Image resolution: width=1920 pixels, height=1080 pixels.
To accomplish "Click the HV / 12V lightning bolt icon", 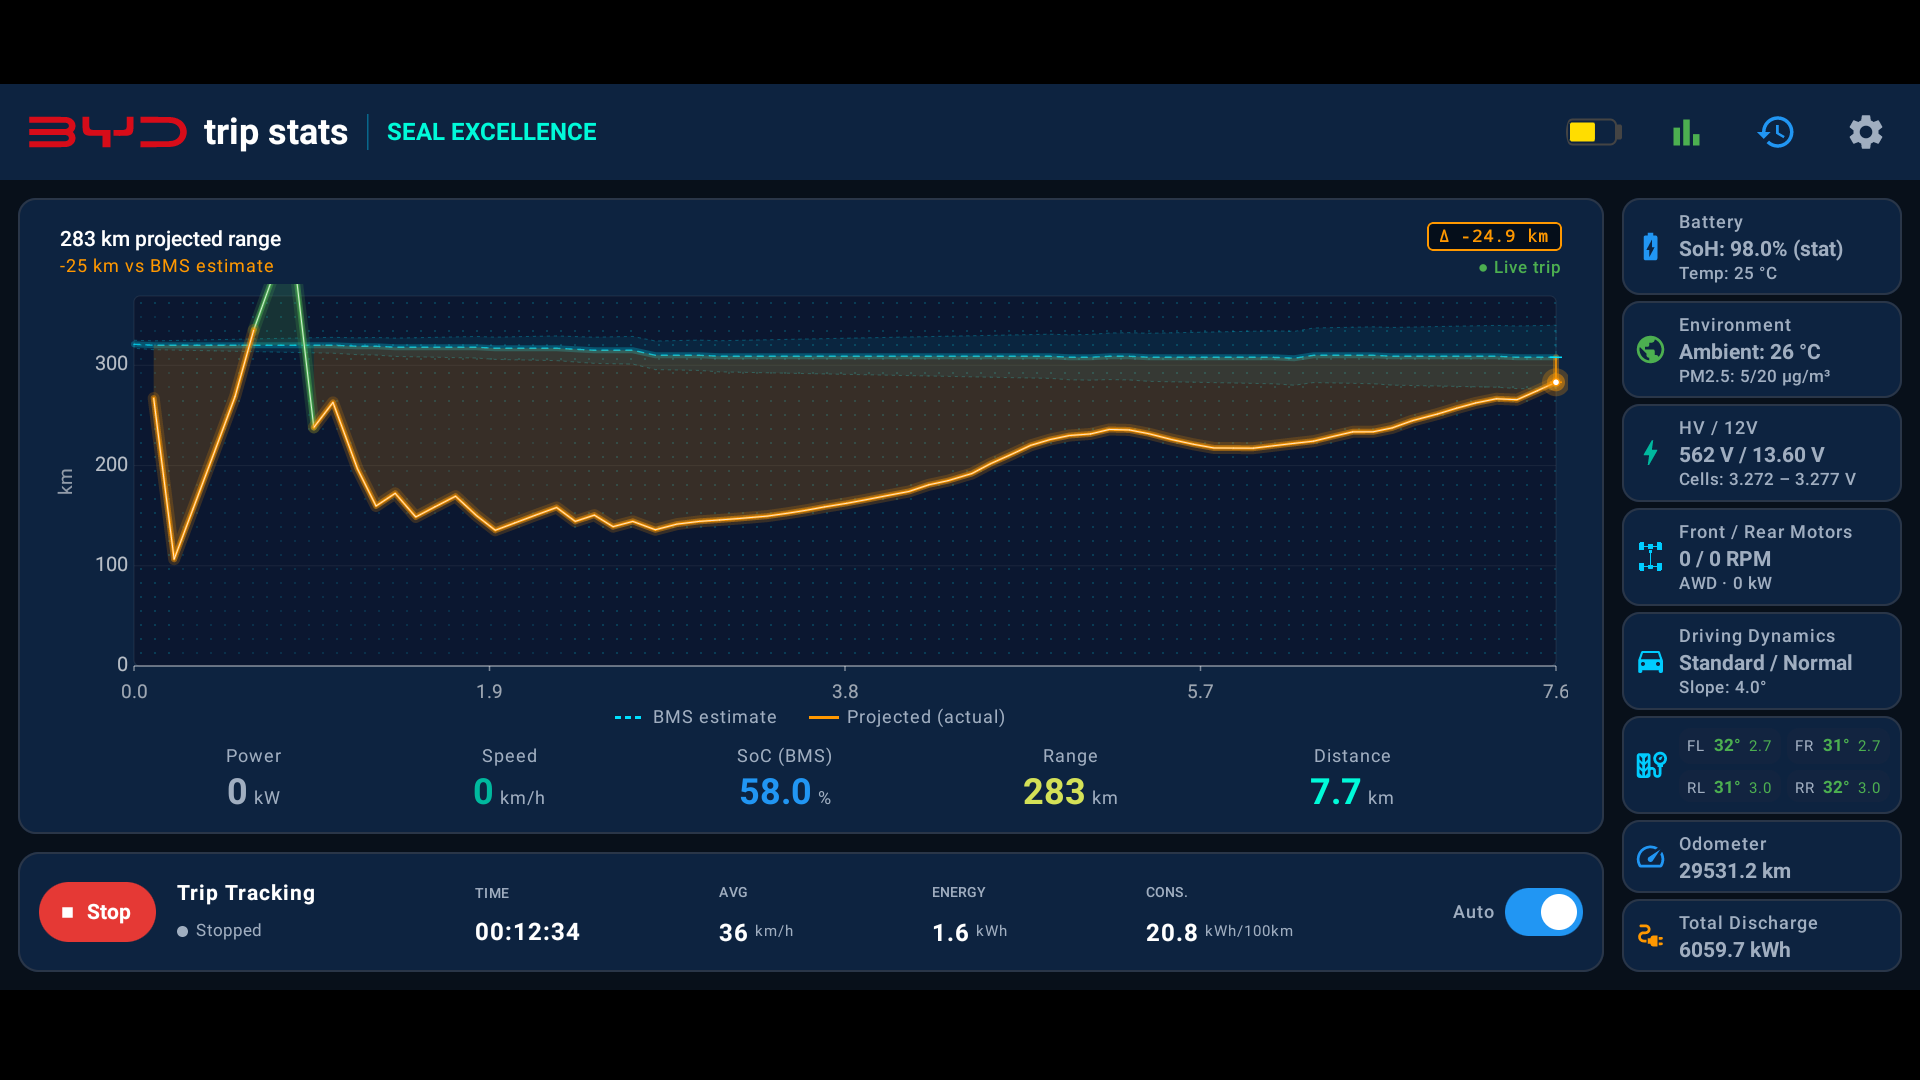I will 1650,453.
